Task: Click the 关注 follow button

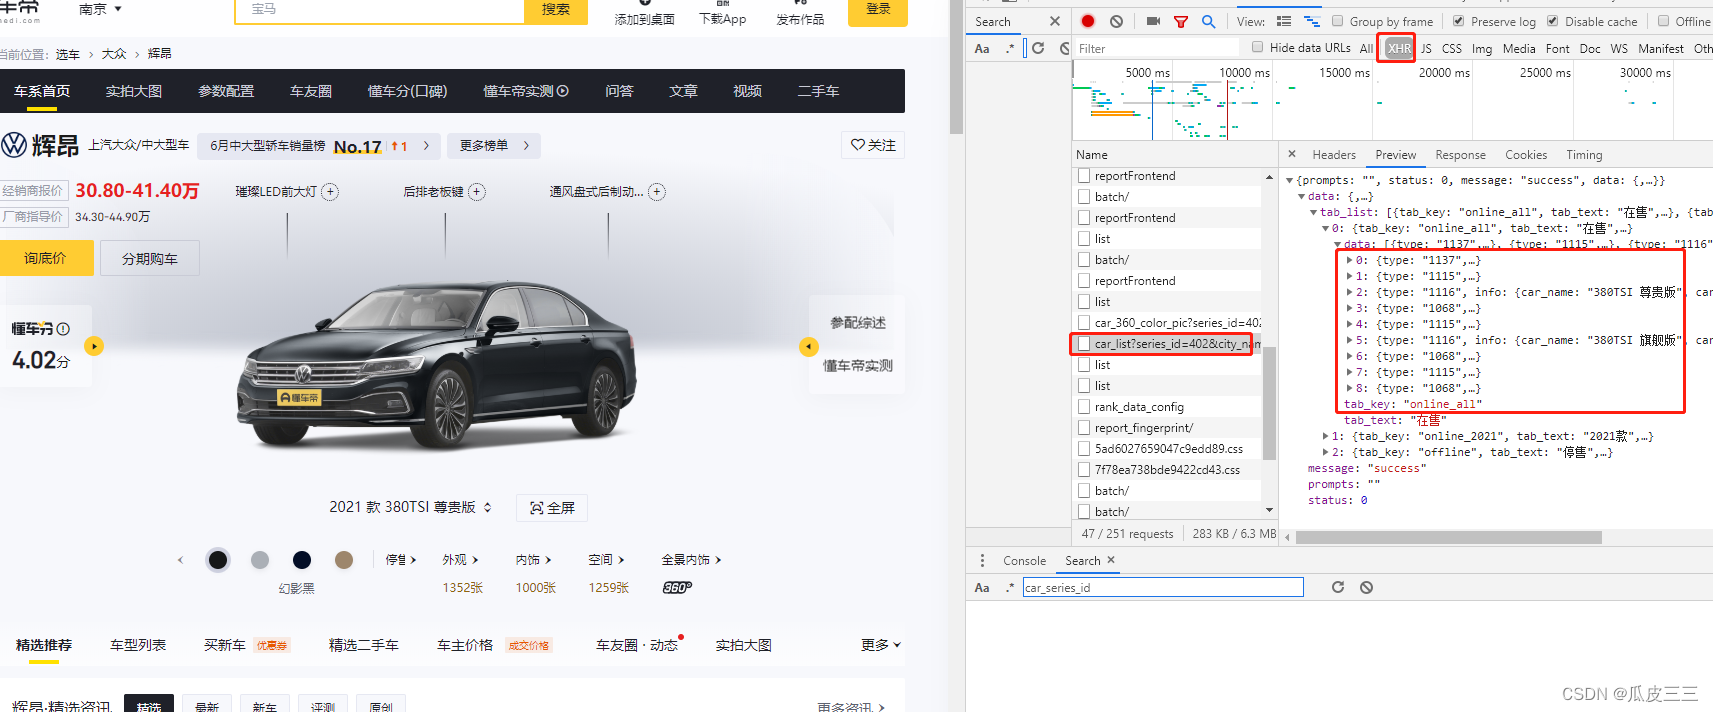Action: [x=873, y=145]
